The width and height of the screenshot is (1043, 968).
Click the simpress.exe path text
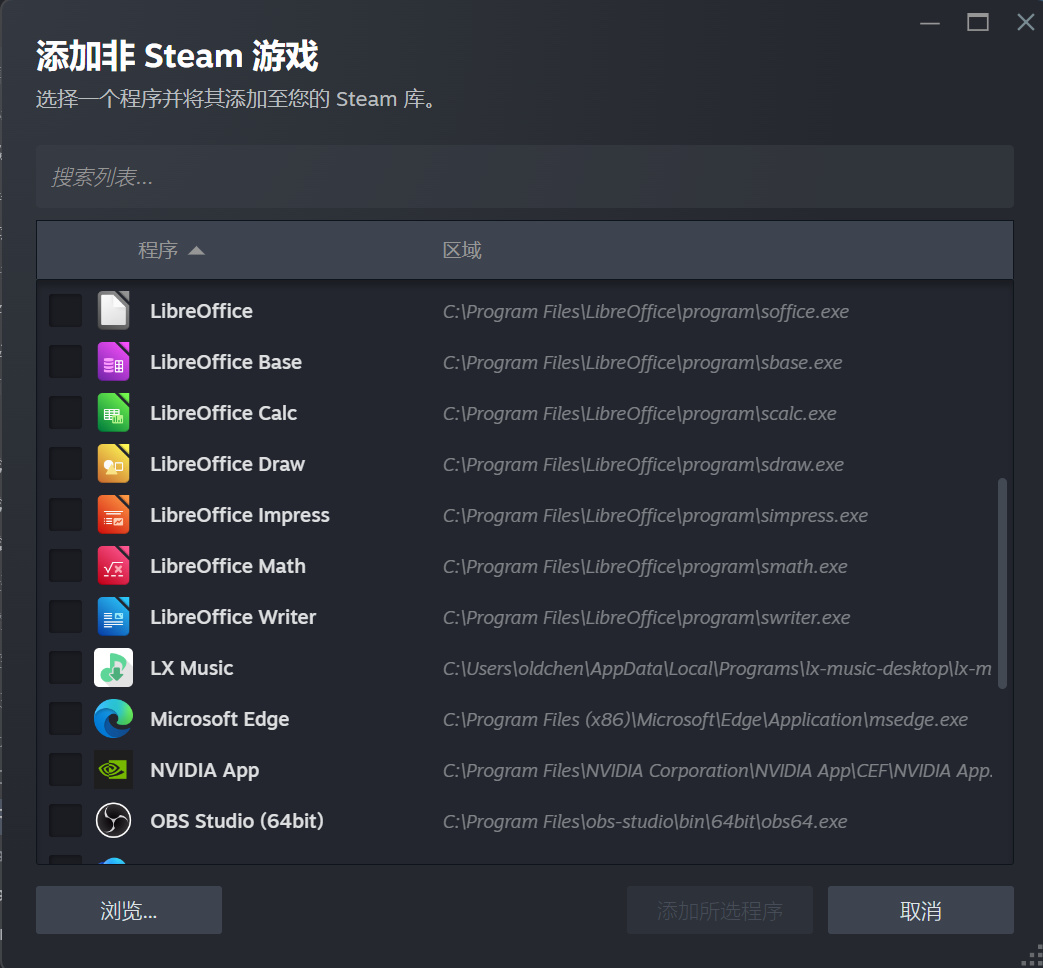point(655,516)
